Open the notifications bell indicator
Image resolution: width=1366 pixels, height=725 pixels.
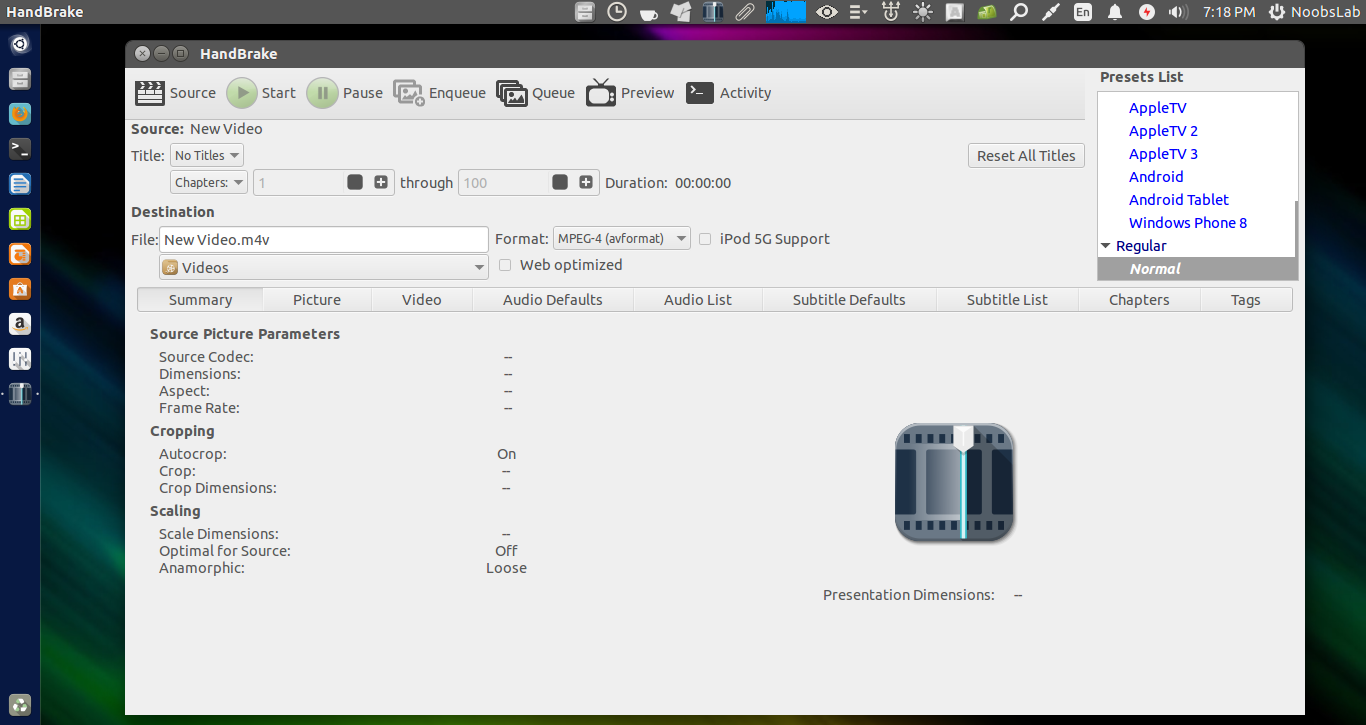1114,12
